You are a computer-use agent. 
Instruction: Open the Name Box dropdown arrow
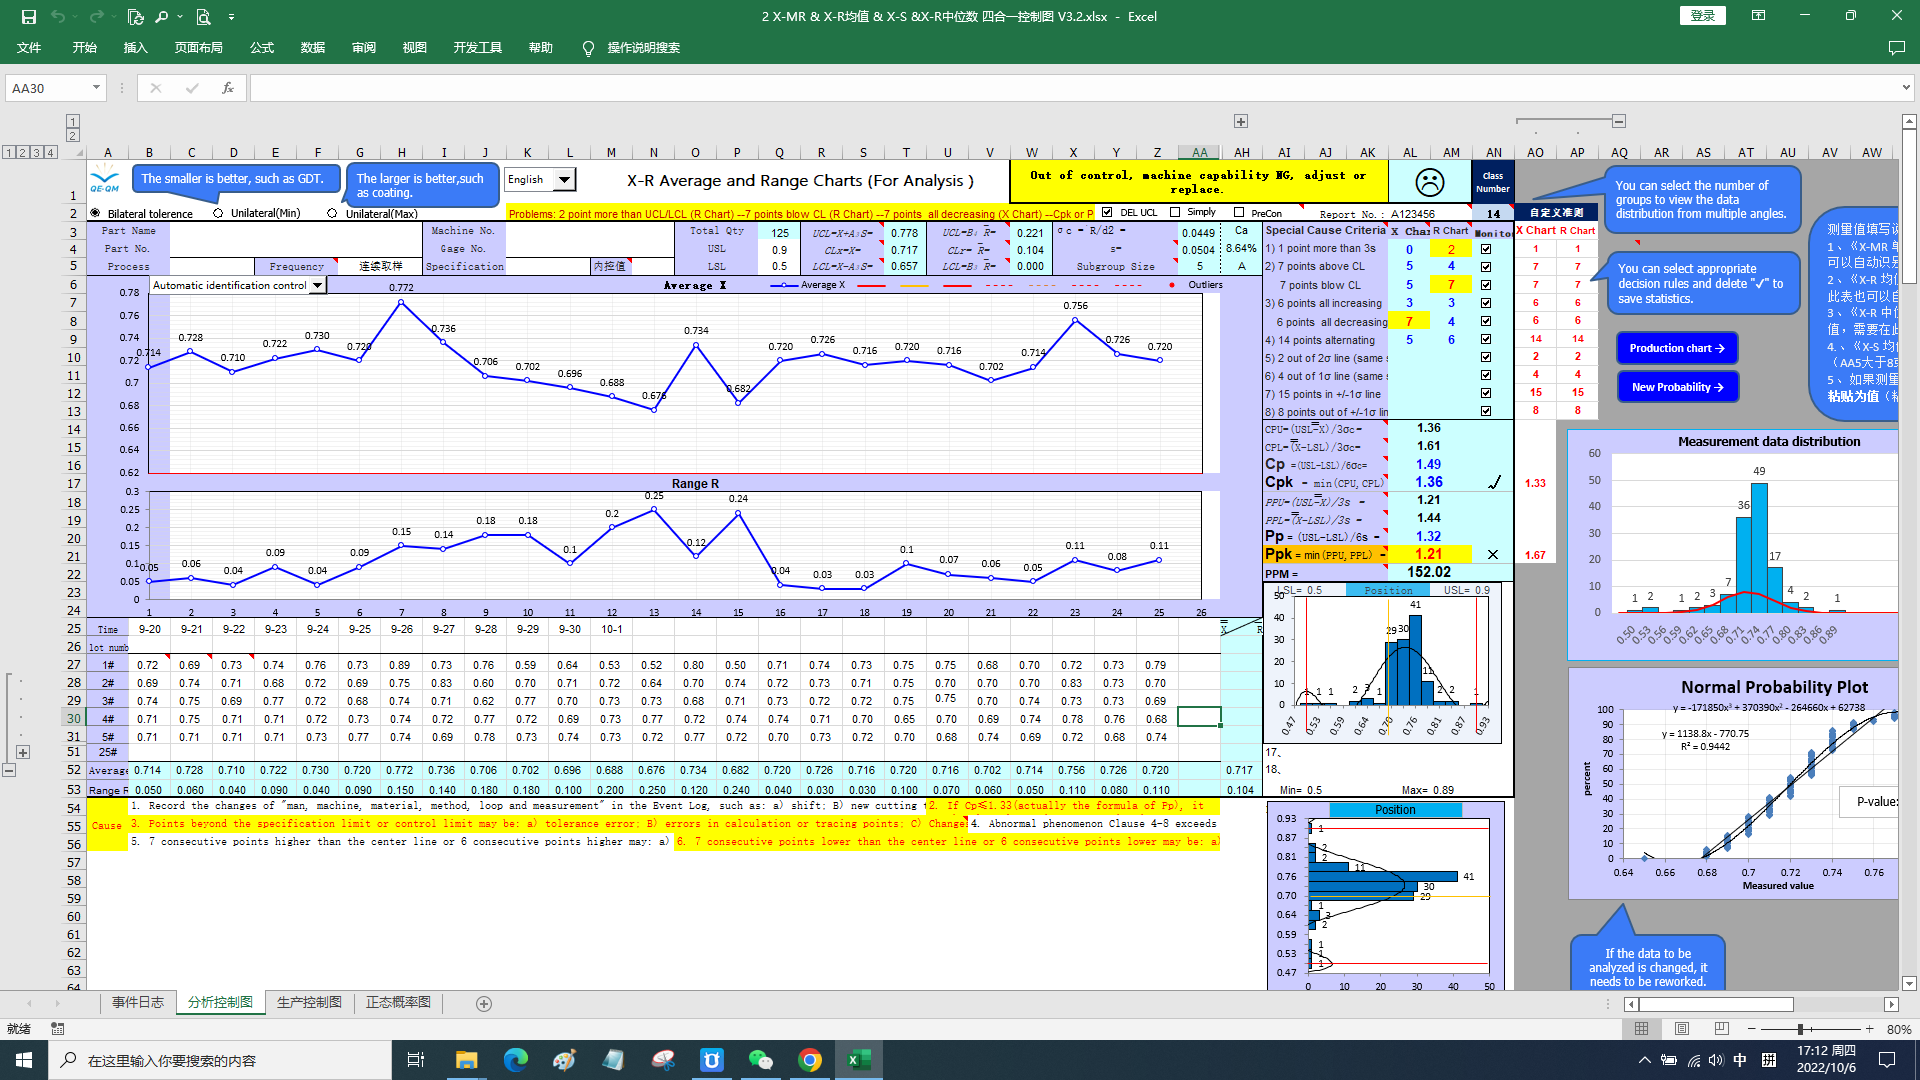pos(96,88)
